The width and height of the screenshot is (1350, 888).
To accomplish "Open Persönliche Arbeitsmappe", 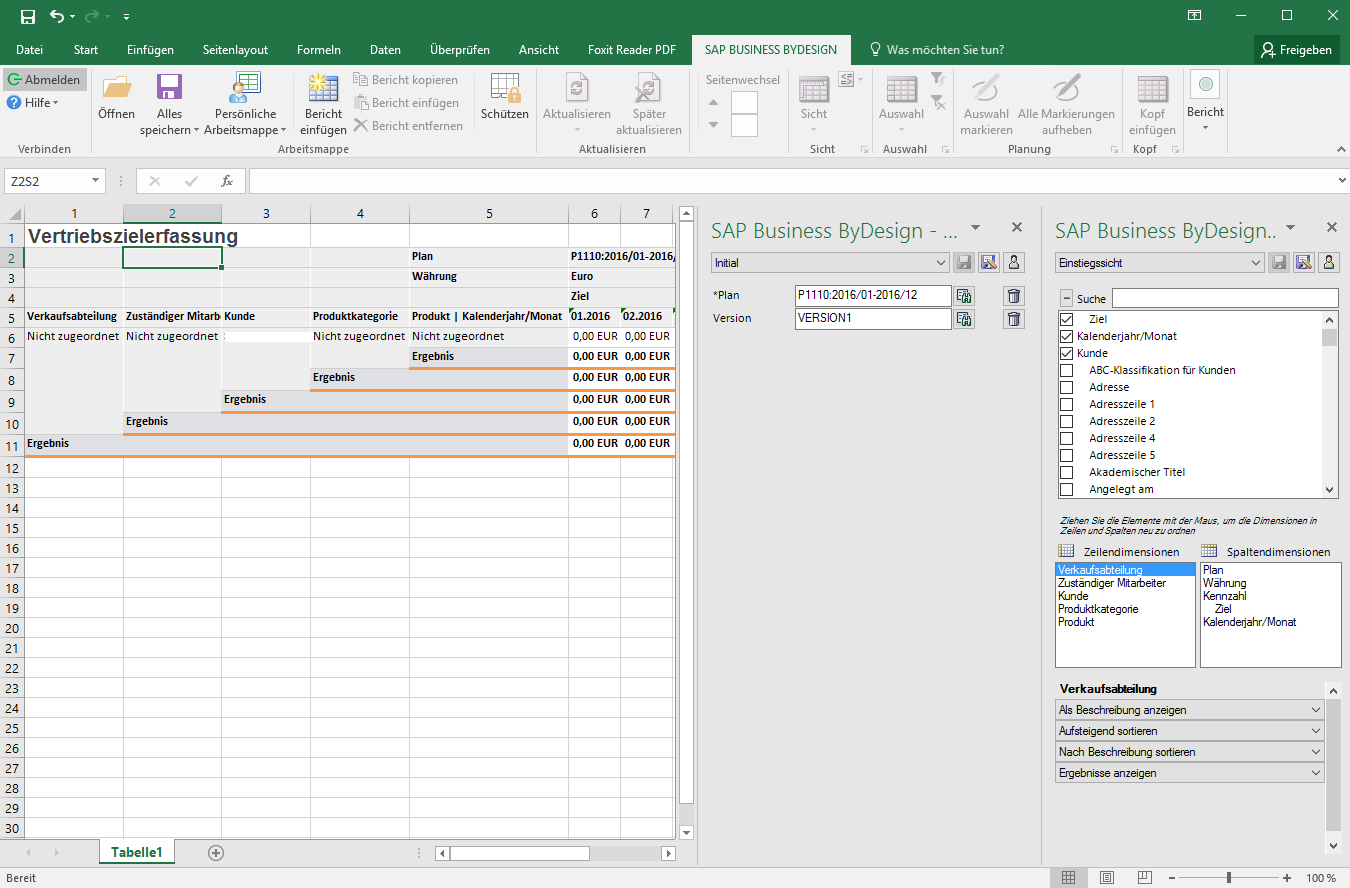I will [245, 104].
